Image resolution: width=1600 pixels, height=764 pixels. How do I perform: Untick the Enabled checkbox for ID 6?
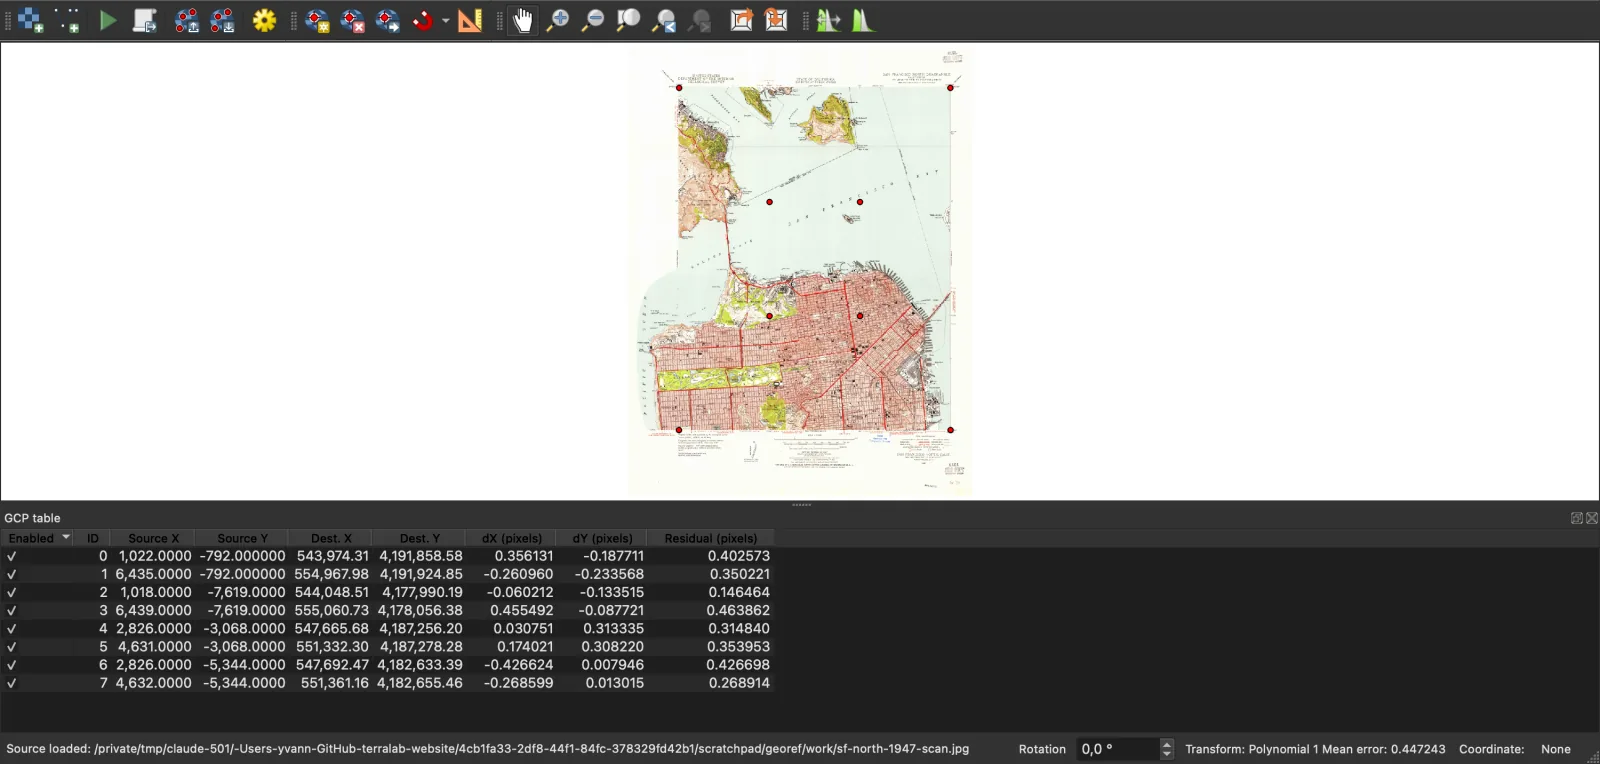(12, 665)
